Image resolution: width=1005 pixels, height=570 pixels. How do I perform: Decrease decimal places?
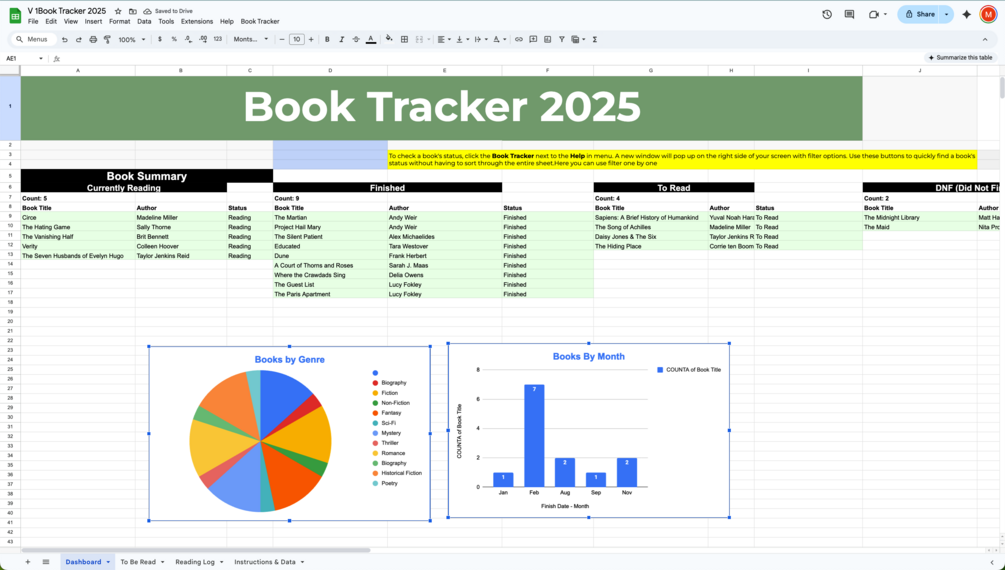(x=188, y=39)
